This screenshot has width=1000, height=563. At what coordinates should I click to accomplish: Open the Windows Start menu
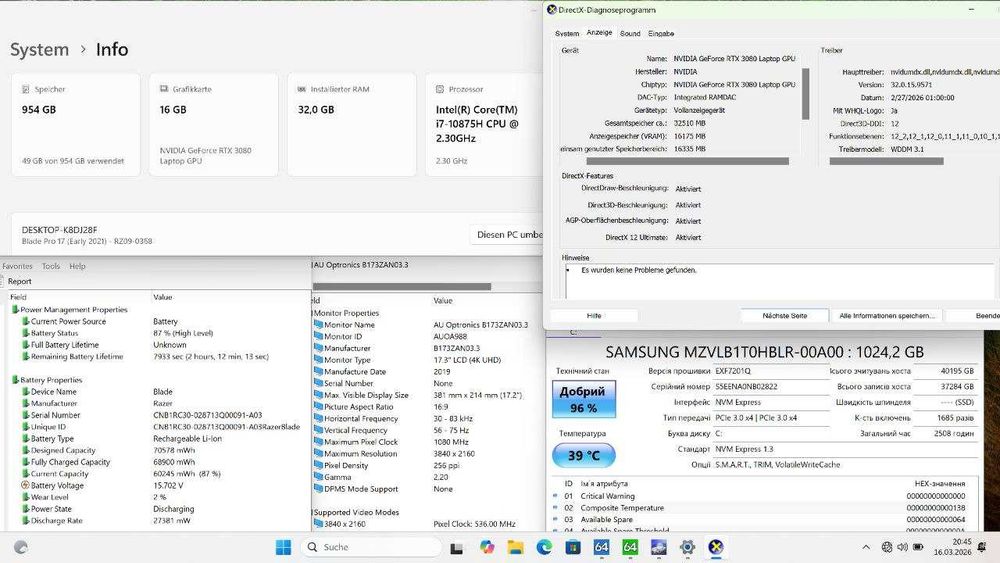[x=283, y=547]
